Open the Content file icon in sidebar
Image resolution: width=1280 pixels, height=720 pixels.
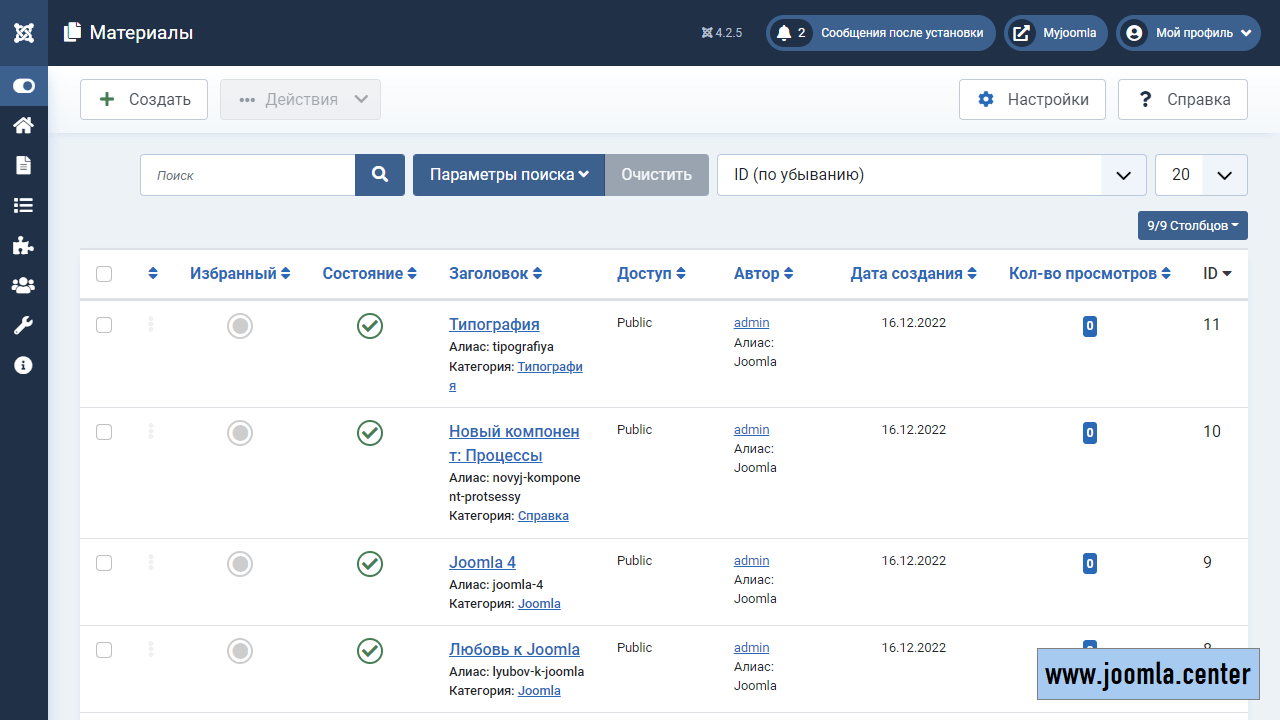[x=23, y=165]
